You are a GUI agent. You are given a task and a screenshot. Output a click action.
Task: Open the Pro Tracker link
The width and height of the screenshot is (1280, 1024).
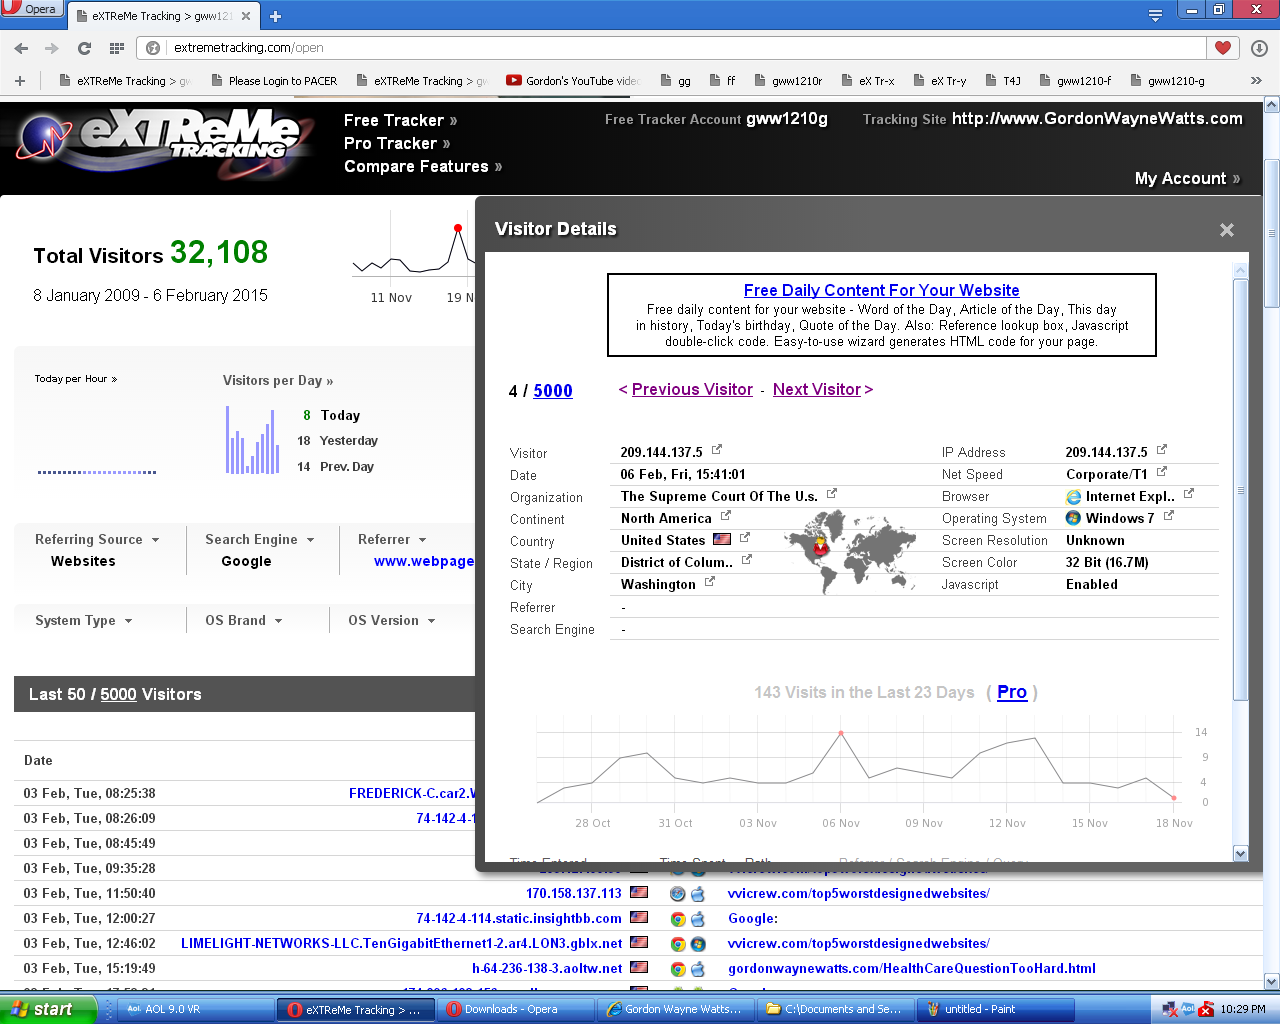(397, 143)
